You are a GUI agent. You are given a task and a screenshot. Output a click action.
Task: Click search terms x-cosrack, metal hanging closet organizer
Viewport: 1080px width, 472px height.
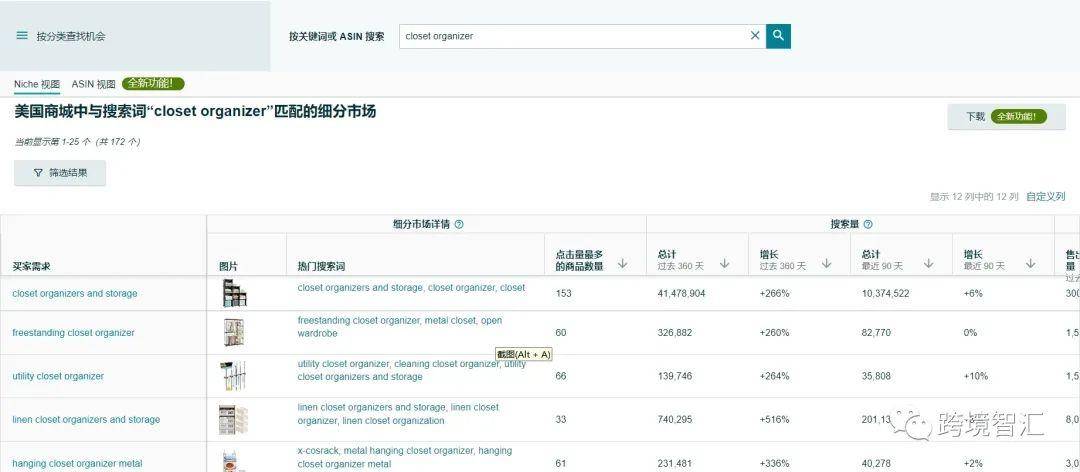(405, 457)
